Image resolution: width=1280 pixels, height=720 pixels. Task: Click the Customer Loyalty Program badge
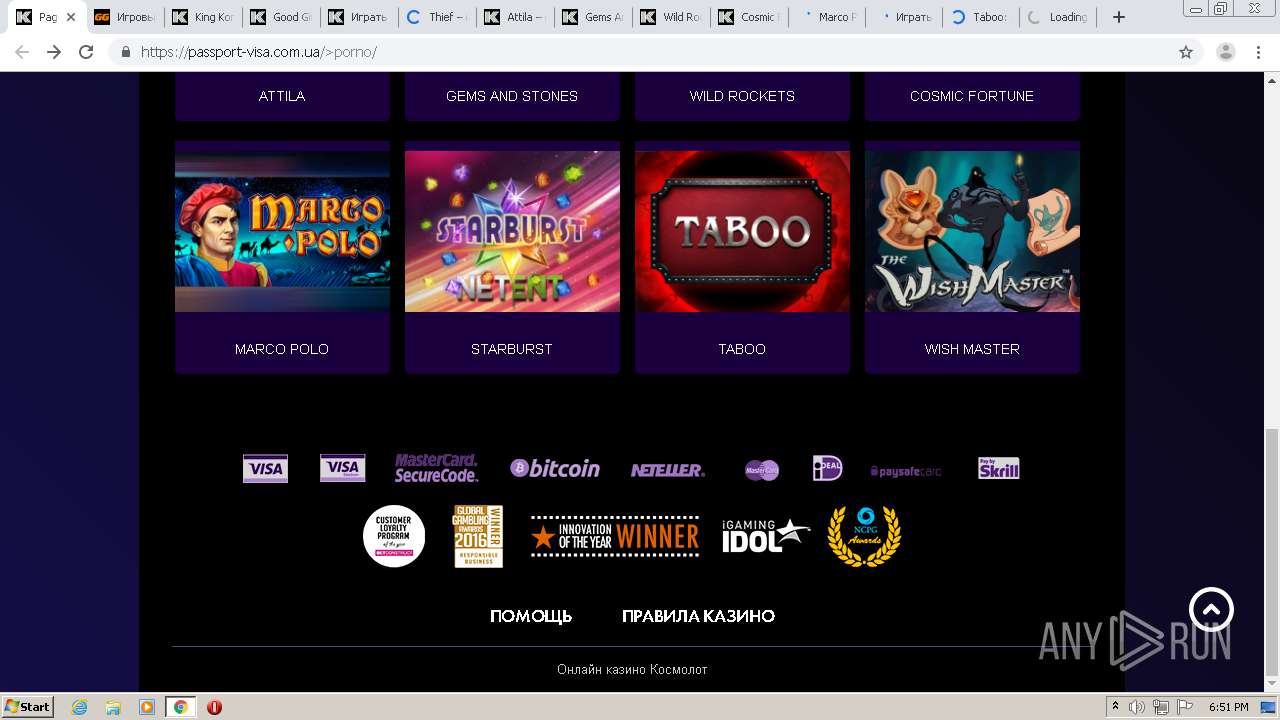click(x=394, y=536)
